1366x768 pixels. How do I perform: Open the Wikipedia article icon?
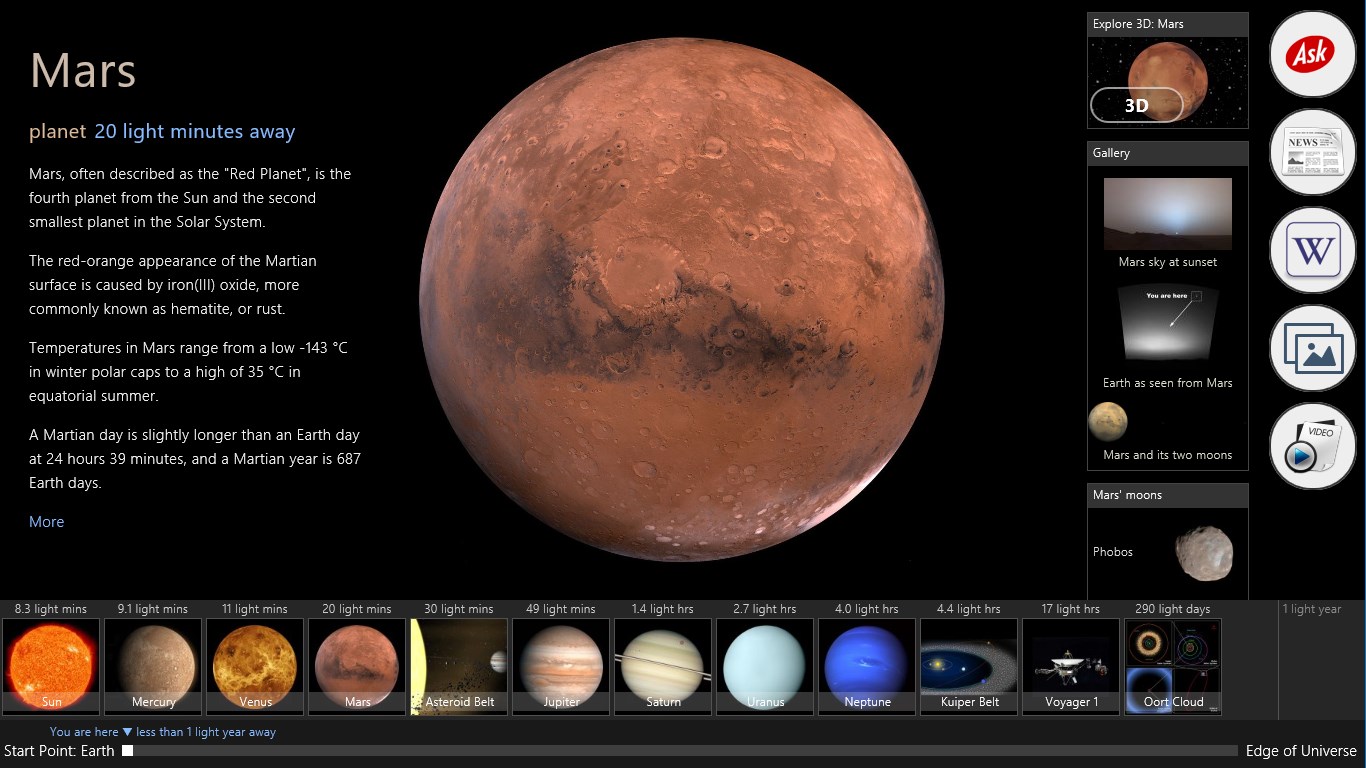point(1311,249)
